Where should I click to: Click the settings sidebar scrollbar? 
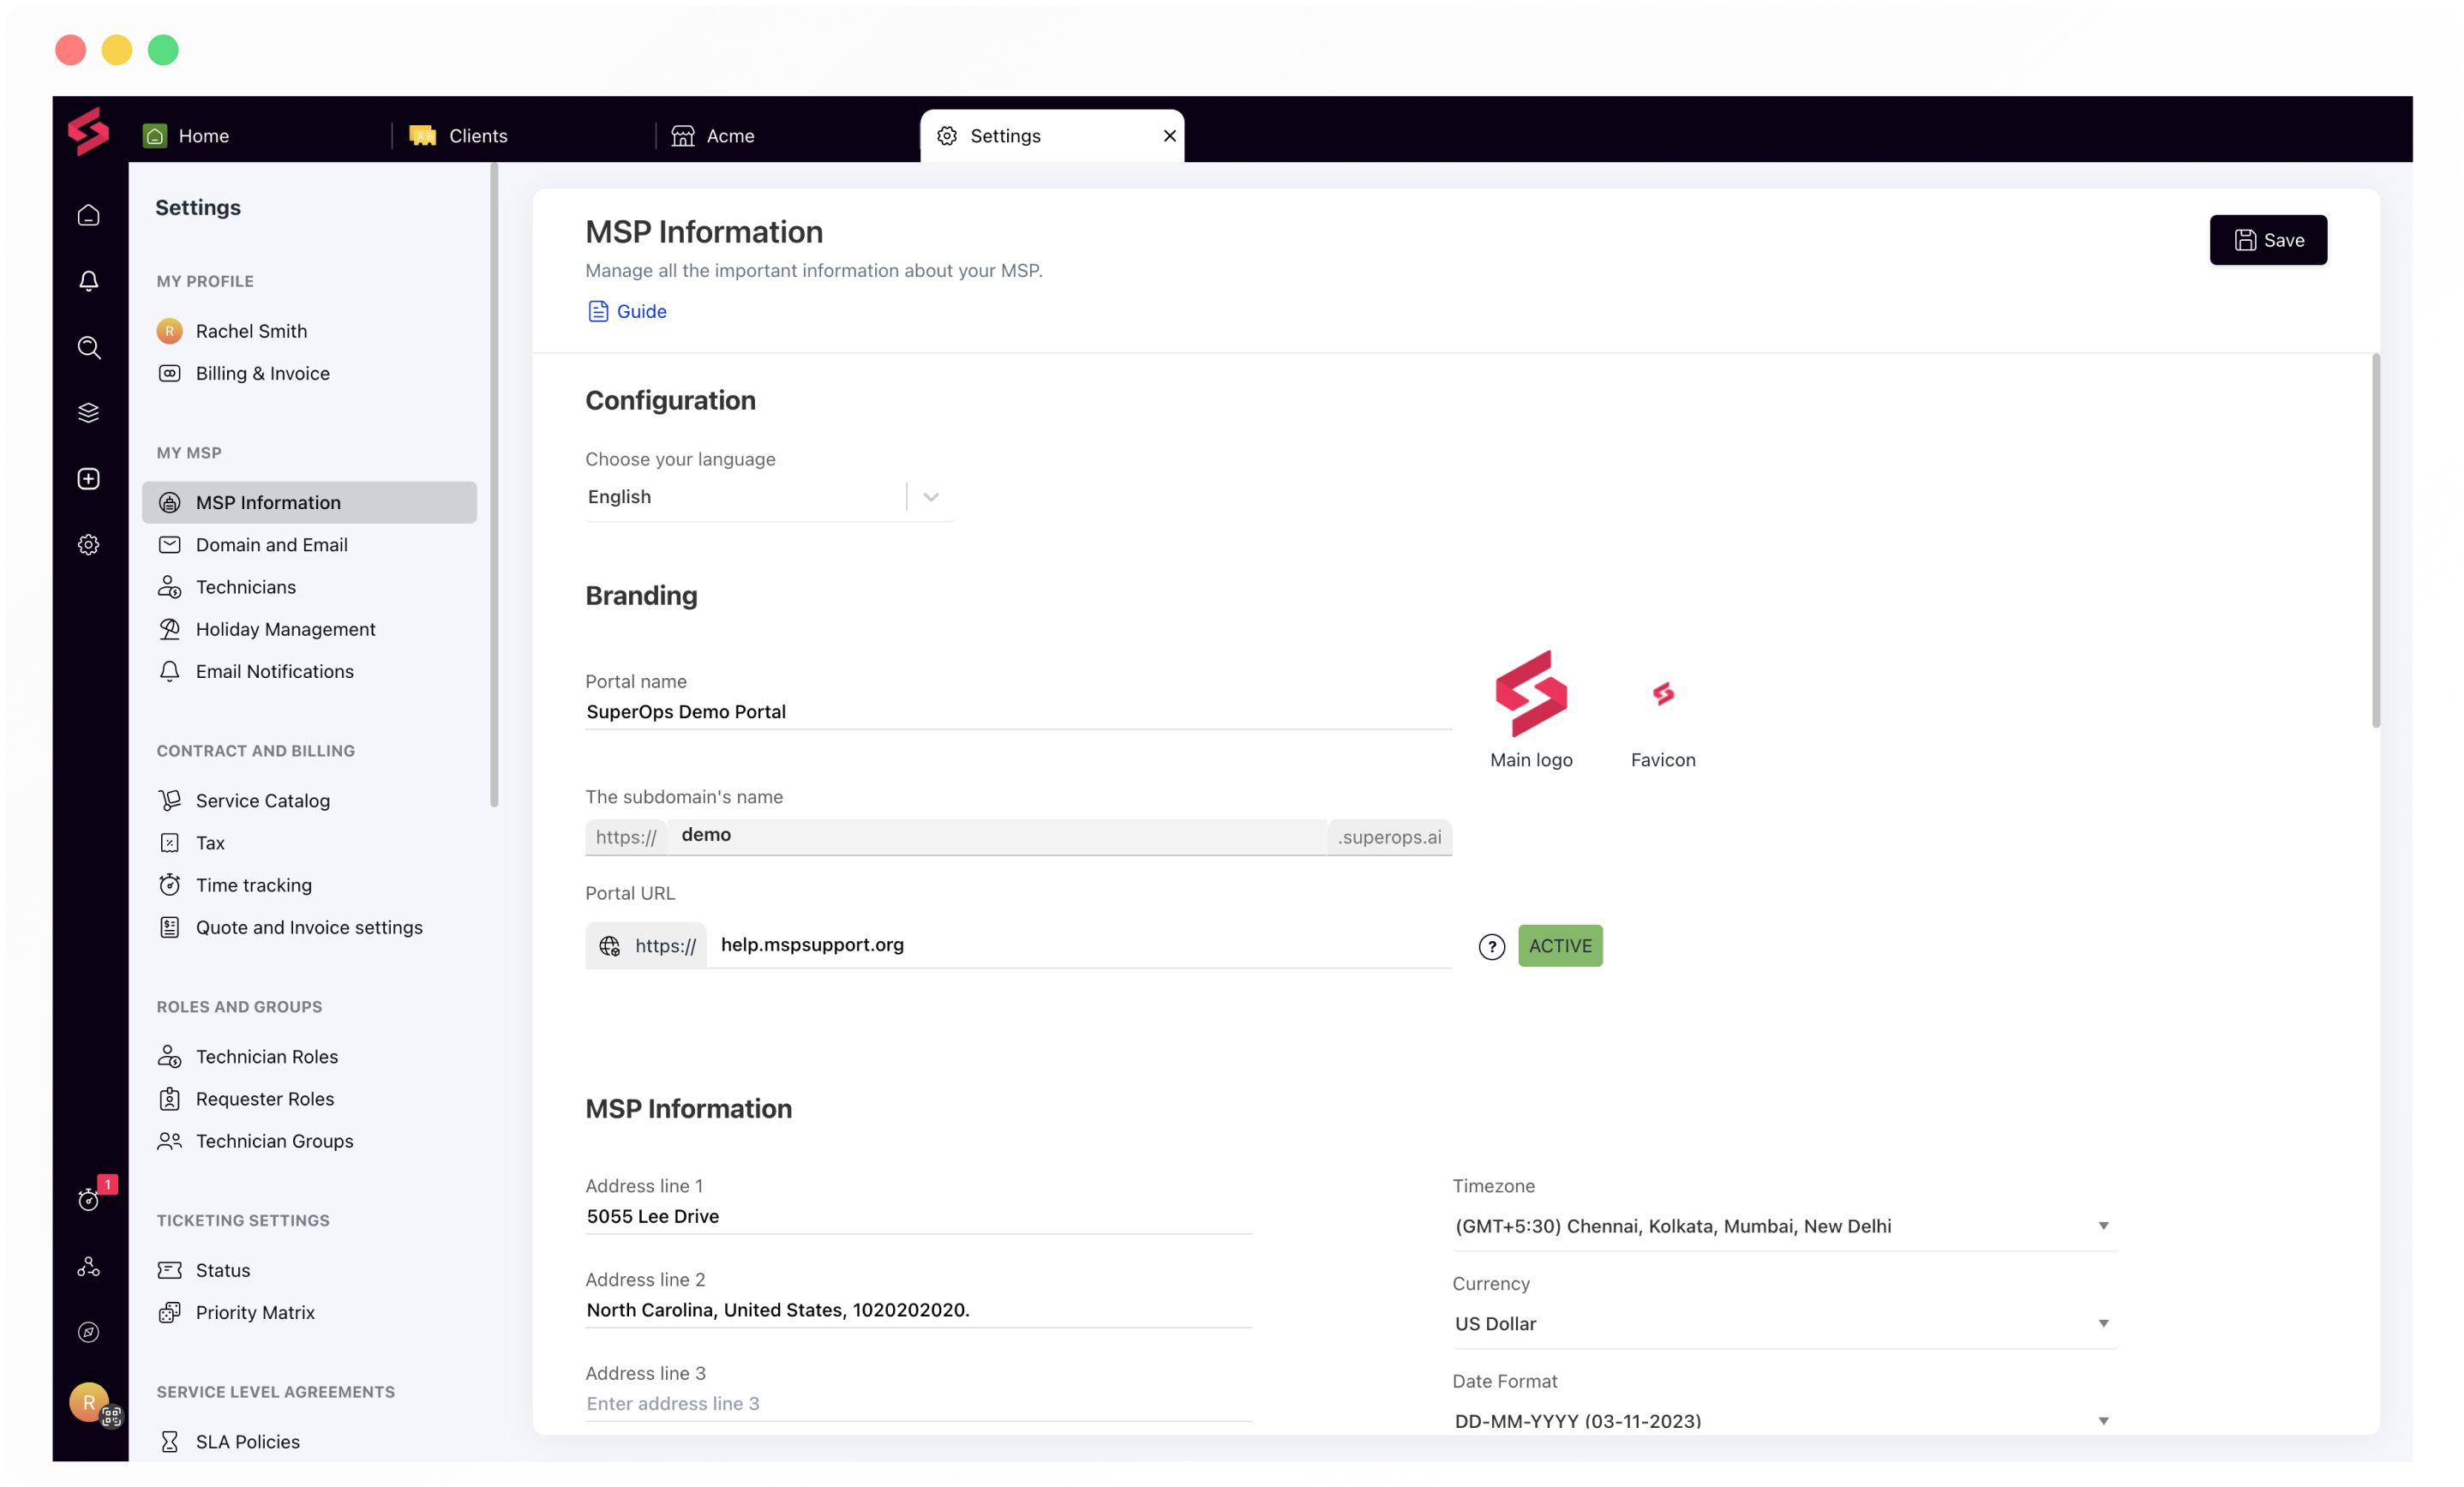pyautogui.click(x=494, y=486)
